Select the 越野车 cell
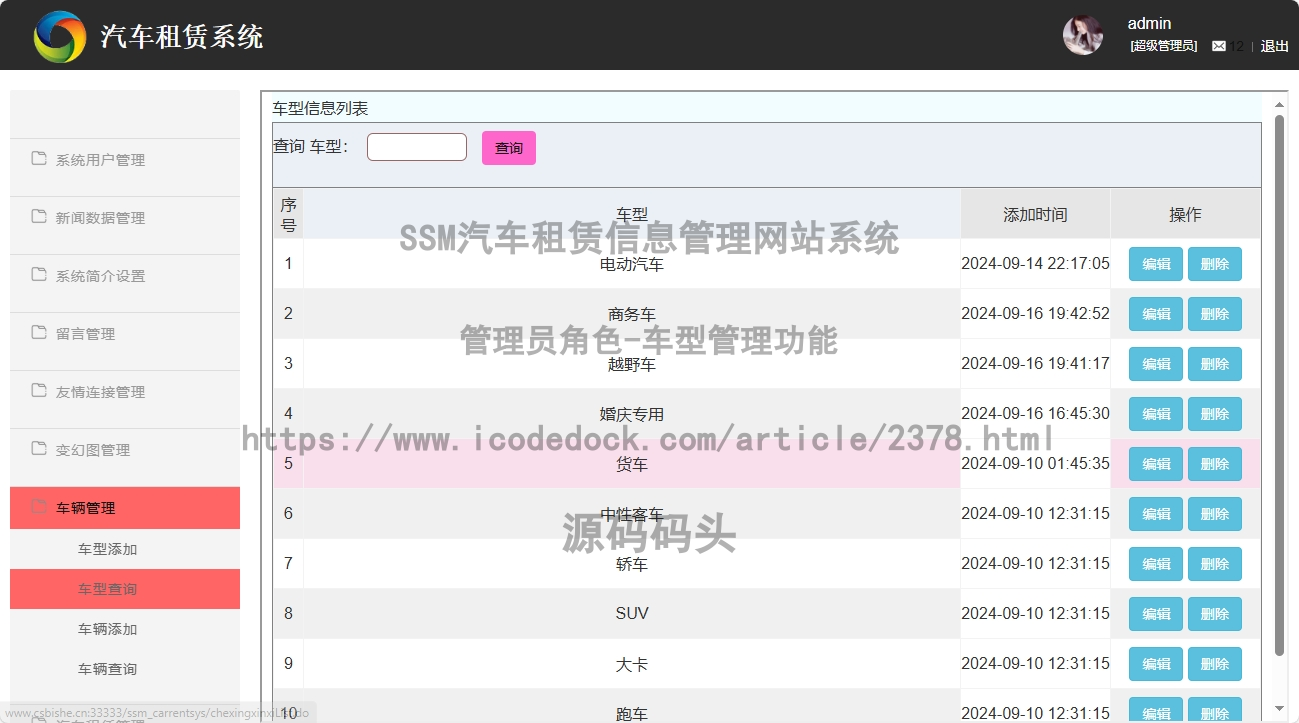Image resolution: width=1299 pixels, height=723 pixels. coord(632,364)
